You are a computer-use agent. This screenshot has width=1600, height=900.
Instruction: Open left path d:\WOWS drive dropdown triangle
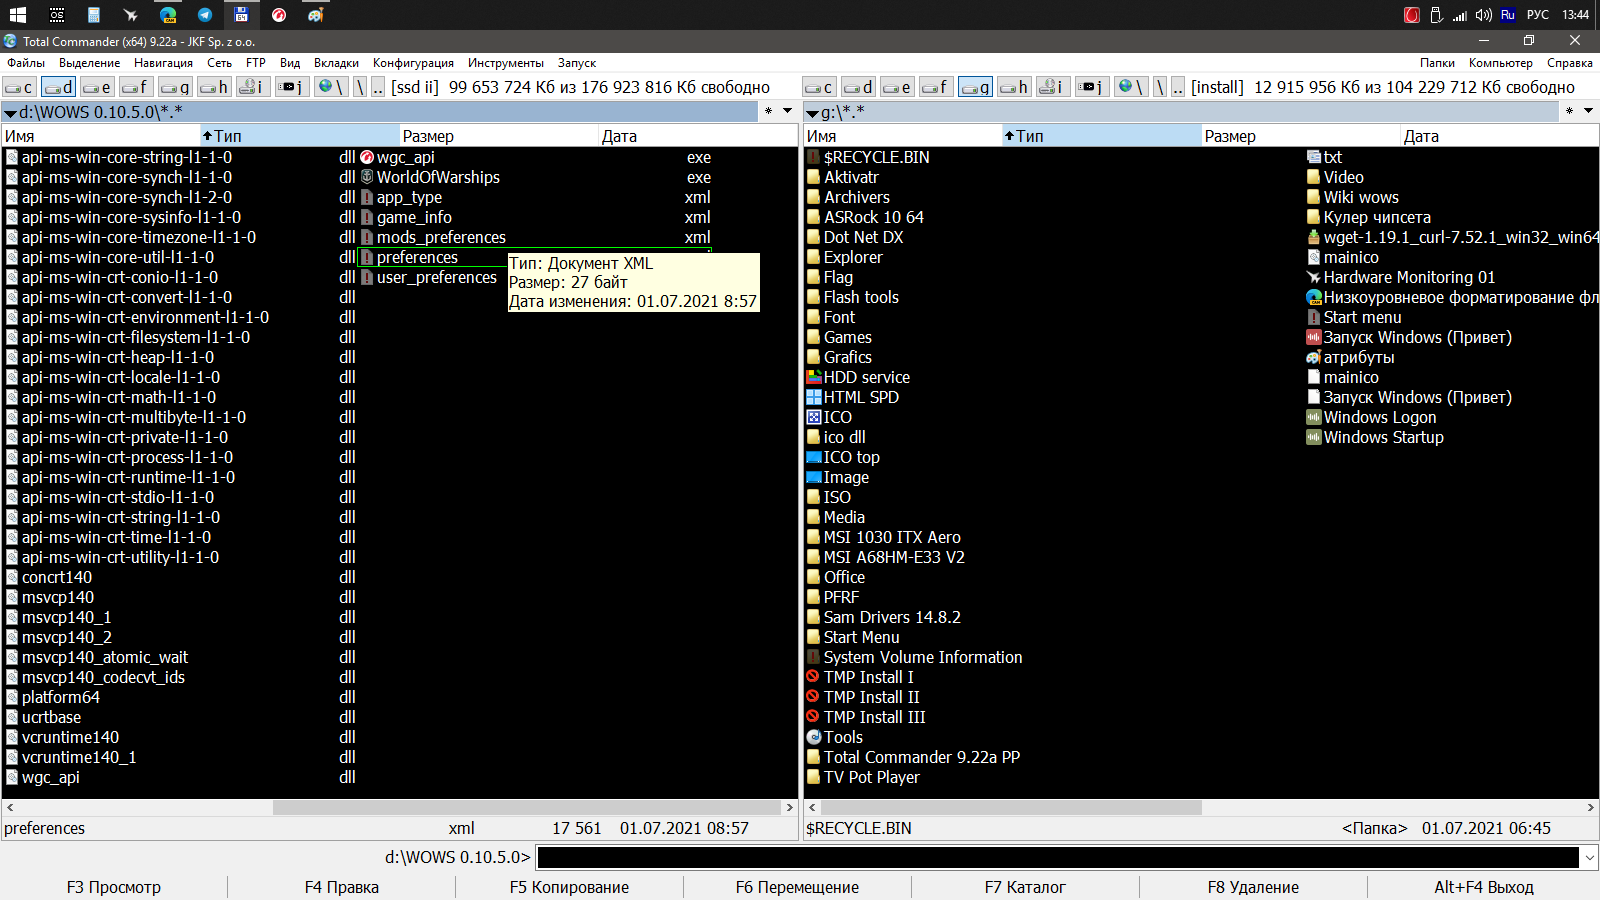point(10,113)
